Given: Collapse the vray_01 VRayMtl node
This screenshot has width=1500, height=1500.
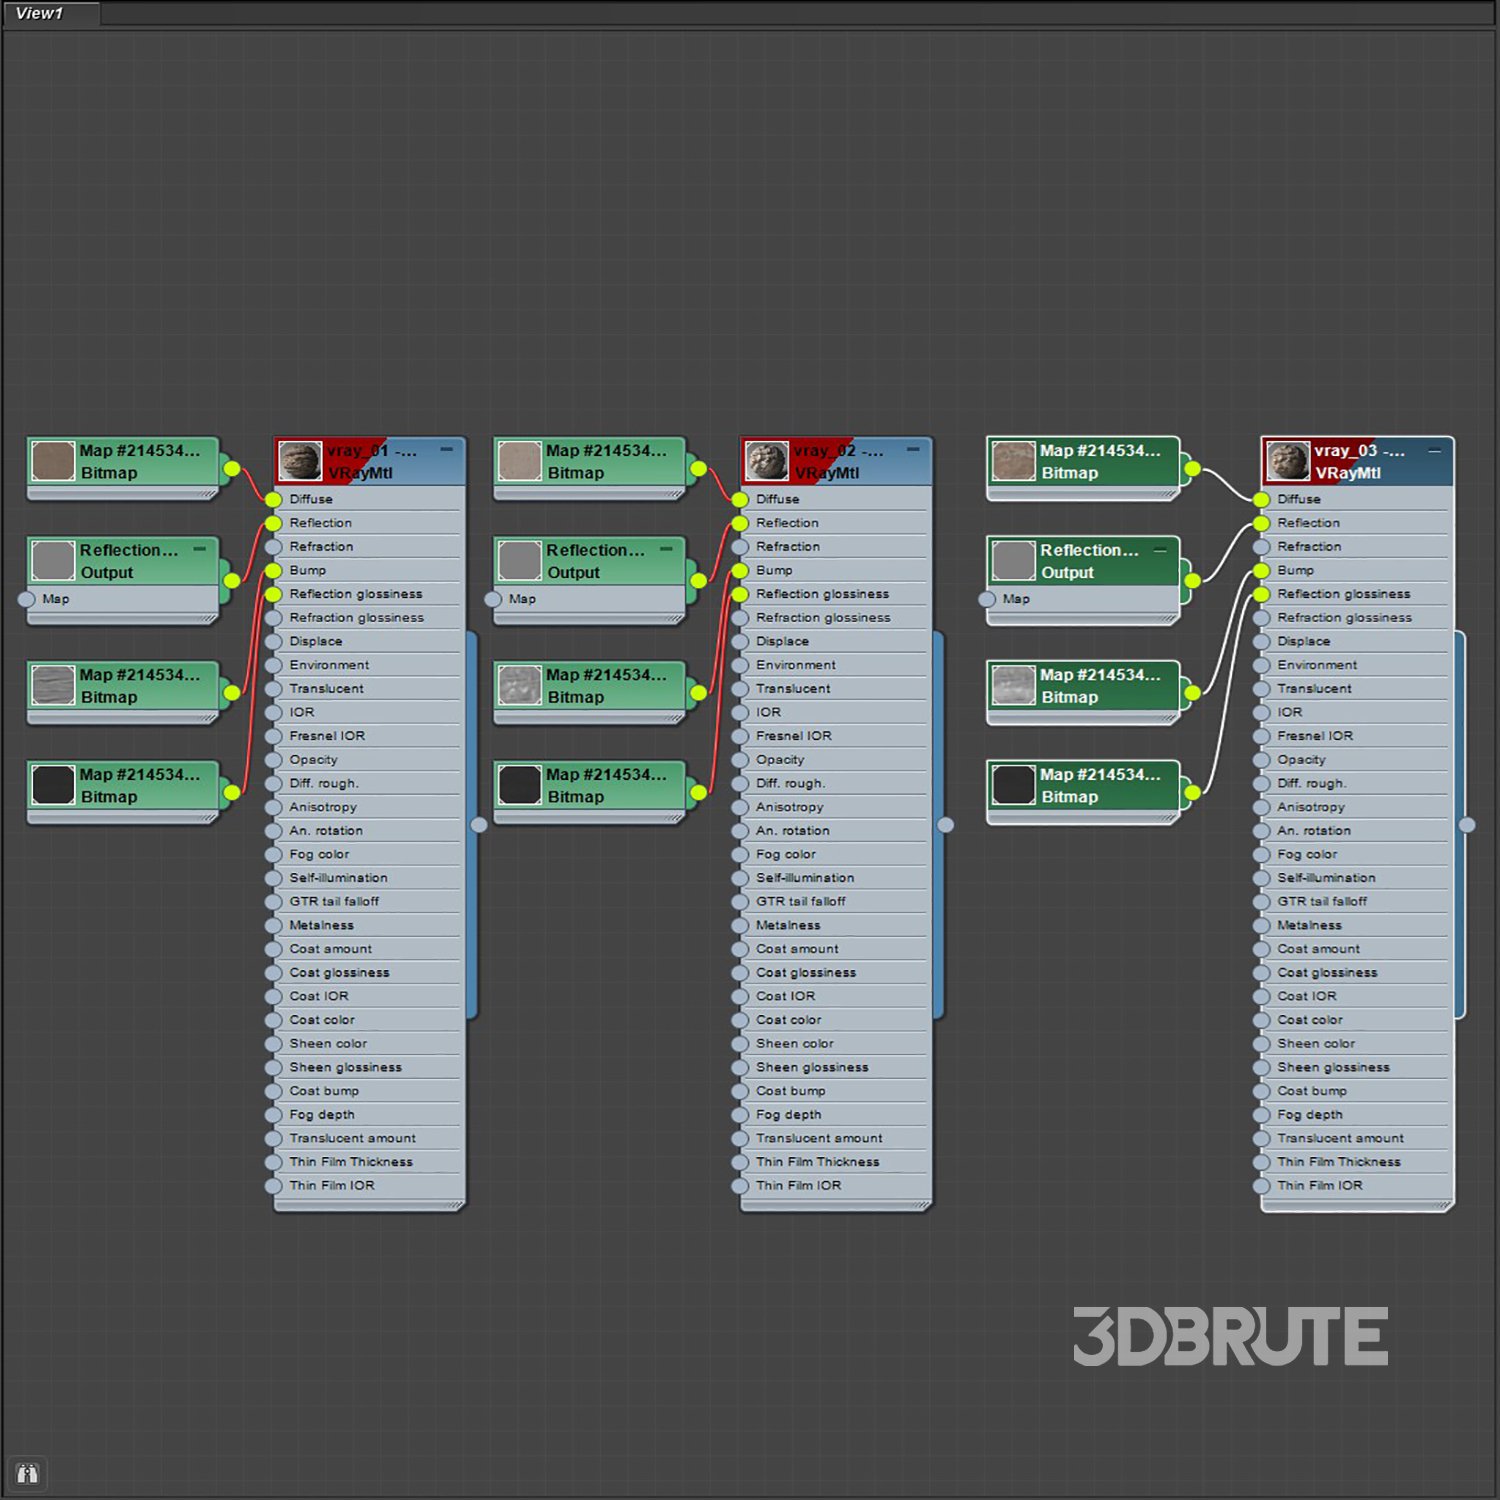Looking at the screenshot, I should click(447, 450).
